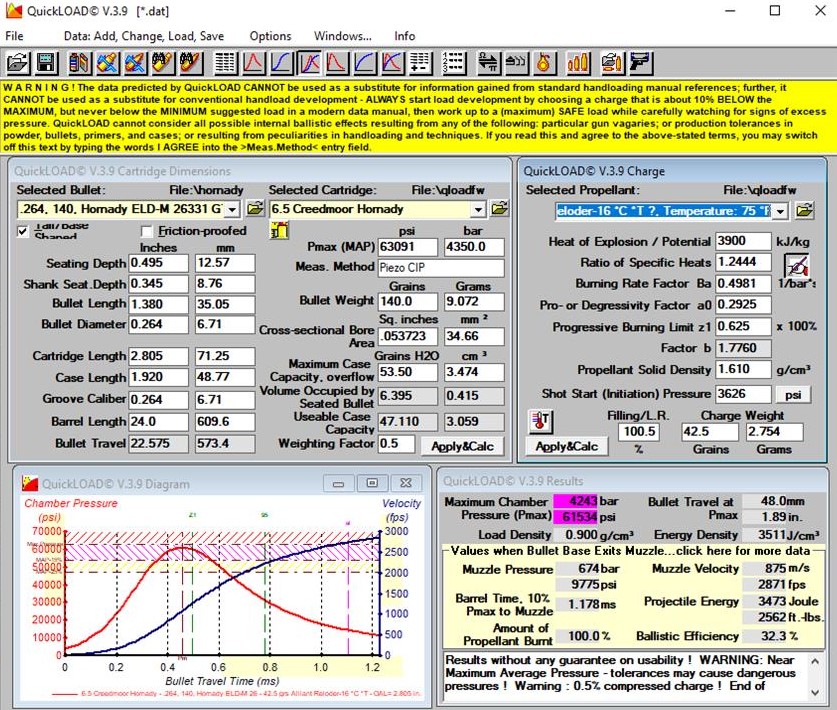Click the results message scrollbar up arrow
Viewport: 837px width, 710px height.
click(815, 661)
